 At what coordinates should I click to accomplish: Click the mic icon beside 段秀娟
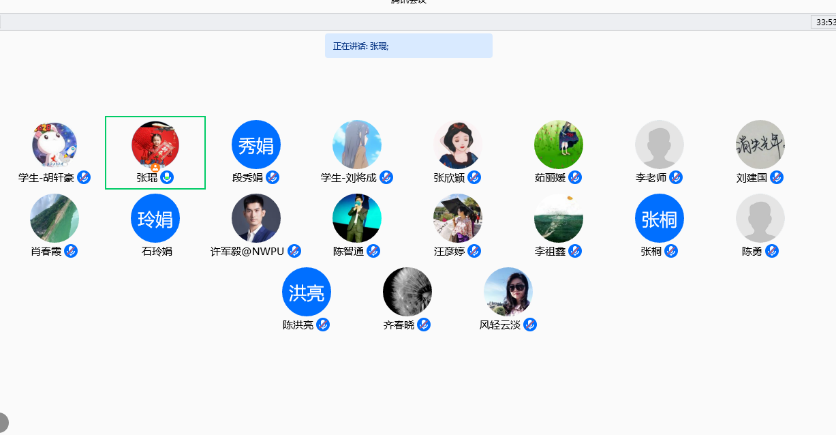click(272, 178)
